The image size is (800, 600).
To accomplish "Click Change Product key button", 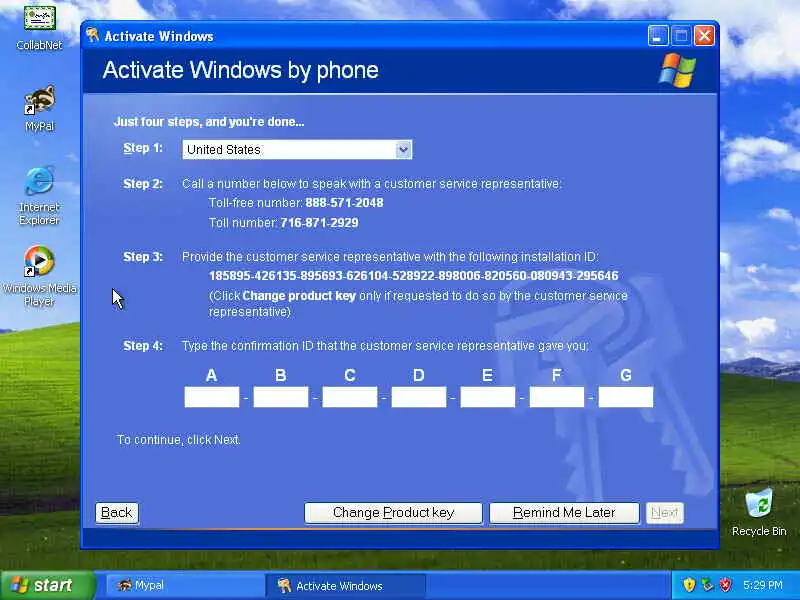I will 393,512.
